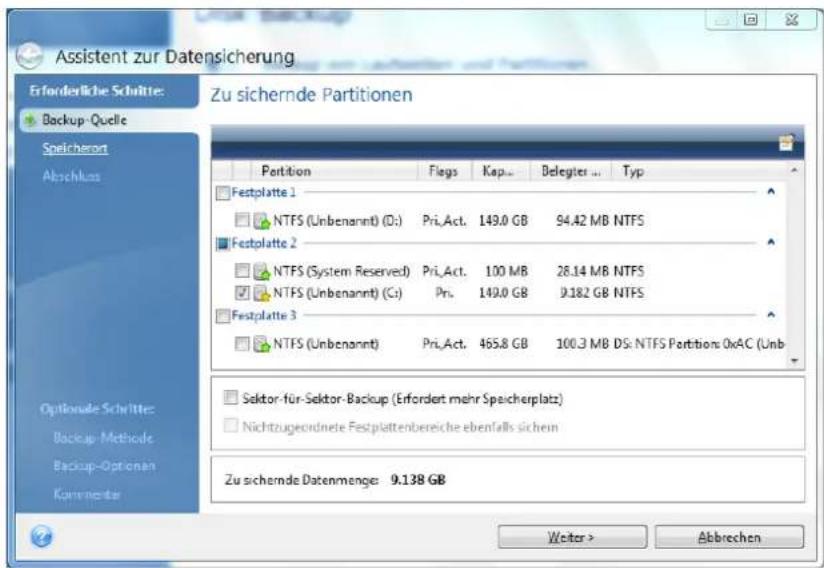Click DS: NTFS Partition 0xAC type text
The height and width of the screenshot is (568, 824).
[x=699, y=344]
